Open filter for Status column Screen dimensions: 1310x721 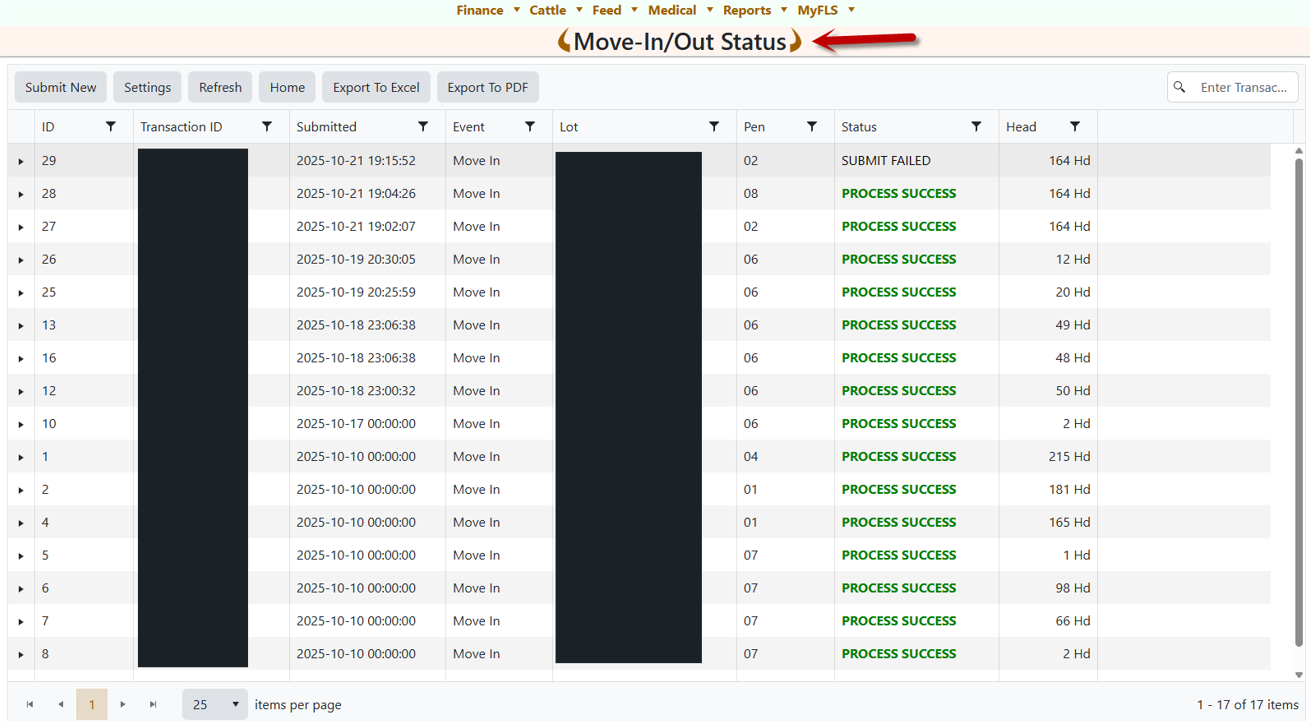click(976, 127)
